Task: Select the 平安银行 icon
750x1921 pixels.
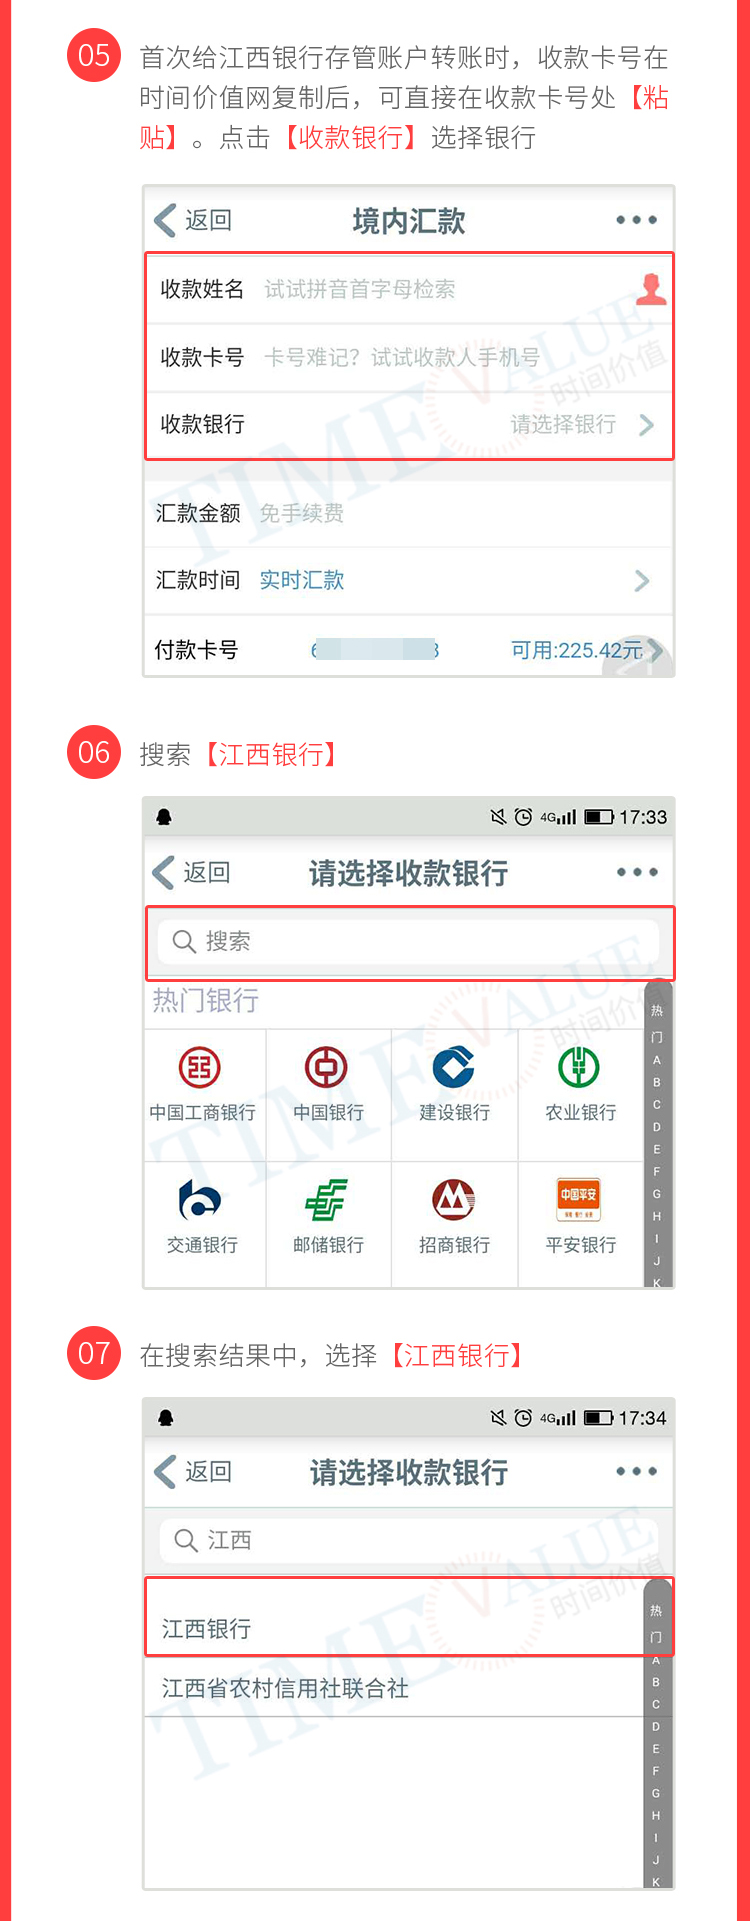Action: [x=579, y=1200]
